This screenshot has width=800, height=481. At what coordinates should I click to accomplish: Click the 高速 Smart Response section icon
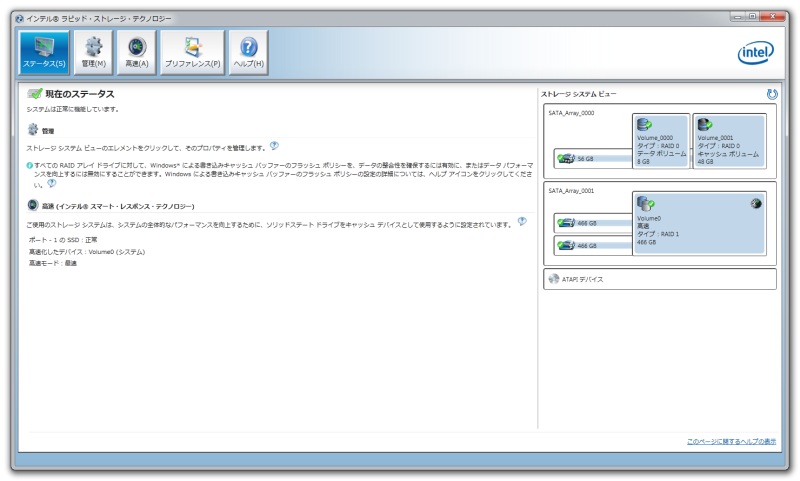pyautogui.click(x=33, y=205)
